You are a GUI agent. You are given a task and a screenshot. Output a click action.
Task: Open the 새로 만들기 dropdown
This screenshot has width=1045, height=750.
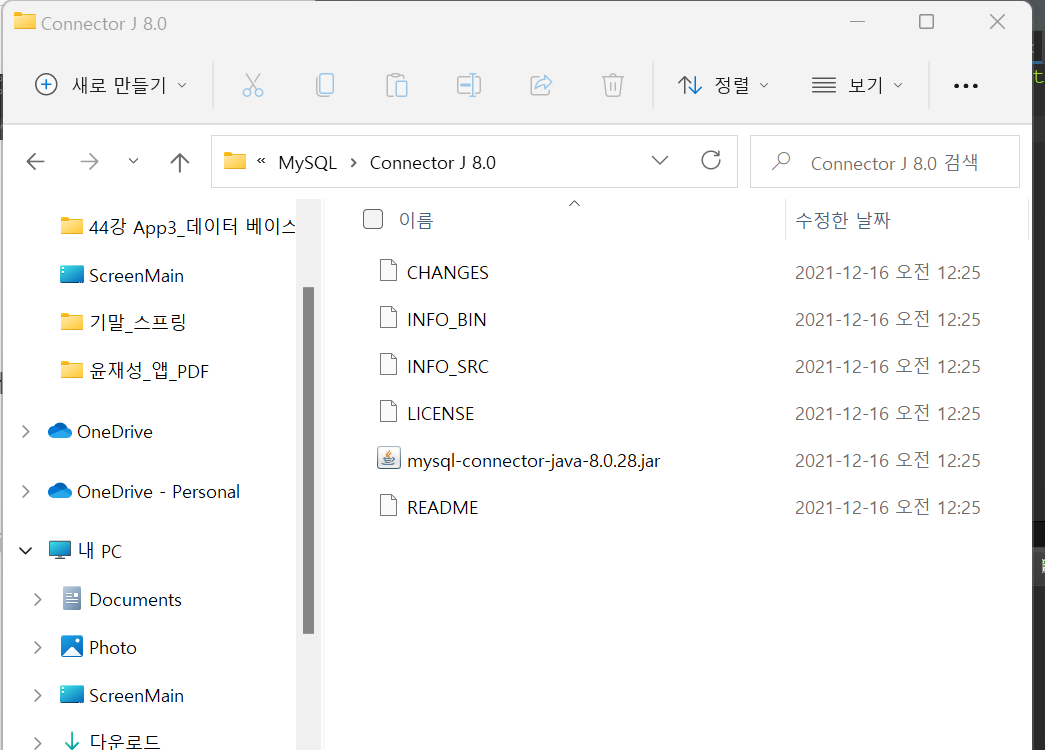point(111,85)
